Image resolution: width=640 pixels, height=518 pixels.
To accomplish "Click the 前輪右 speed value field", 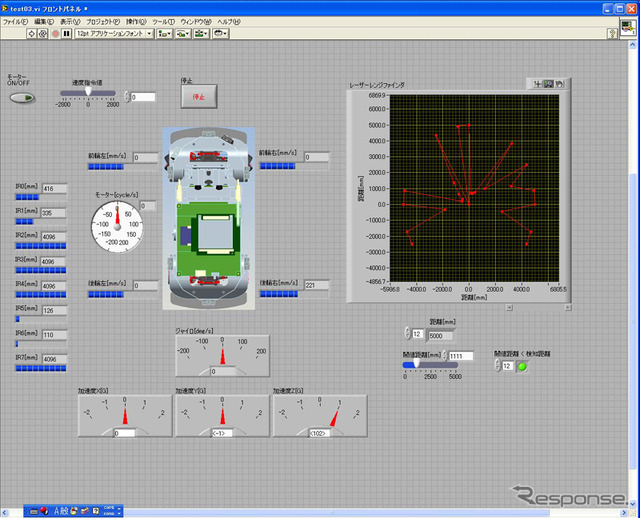I will pyautogui.click(x=317, y=157).
